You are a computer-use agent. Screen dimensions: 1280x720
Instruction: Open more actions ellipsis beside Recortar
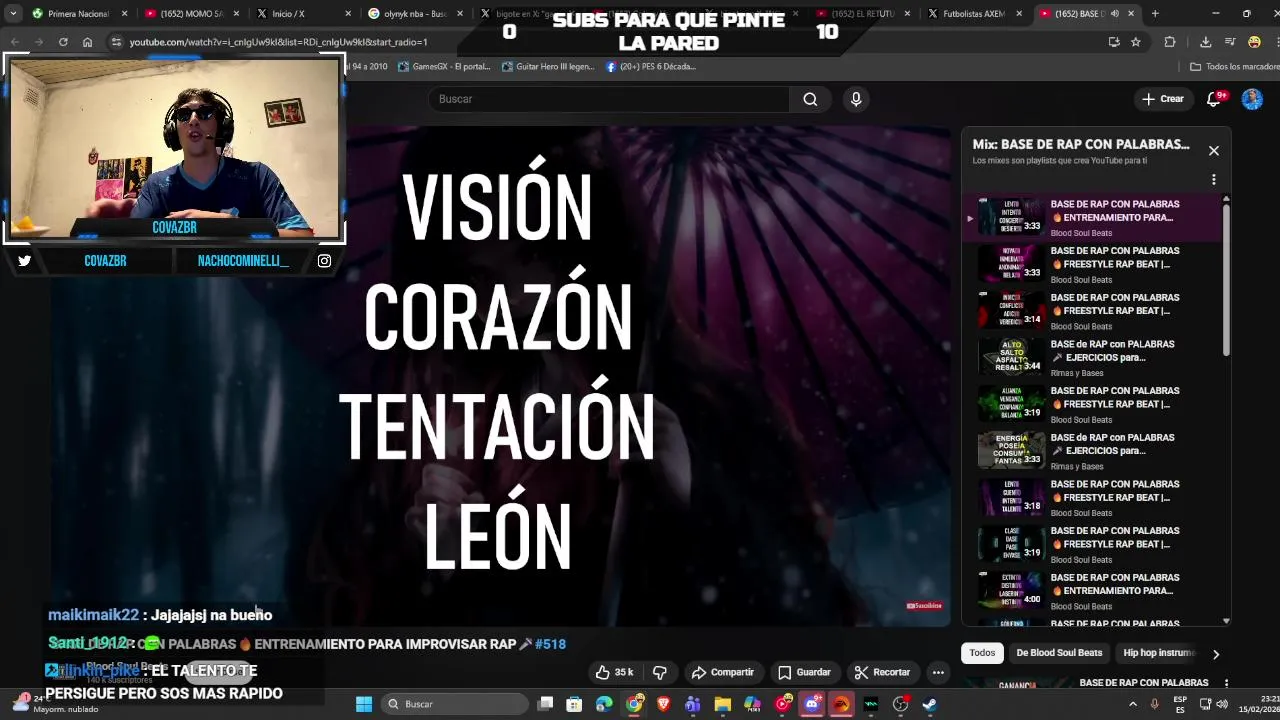click(938, 672)
